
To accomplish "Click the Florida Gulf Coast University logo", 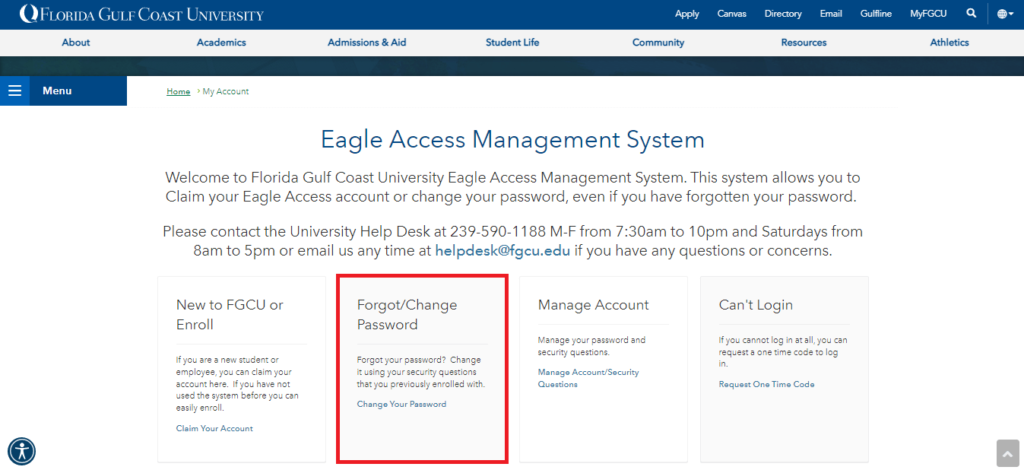I will (142, 14).
